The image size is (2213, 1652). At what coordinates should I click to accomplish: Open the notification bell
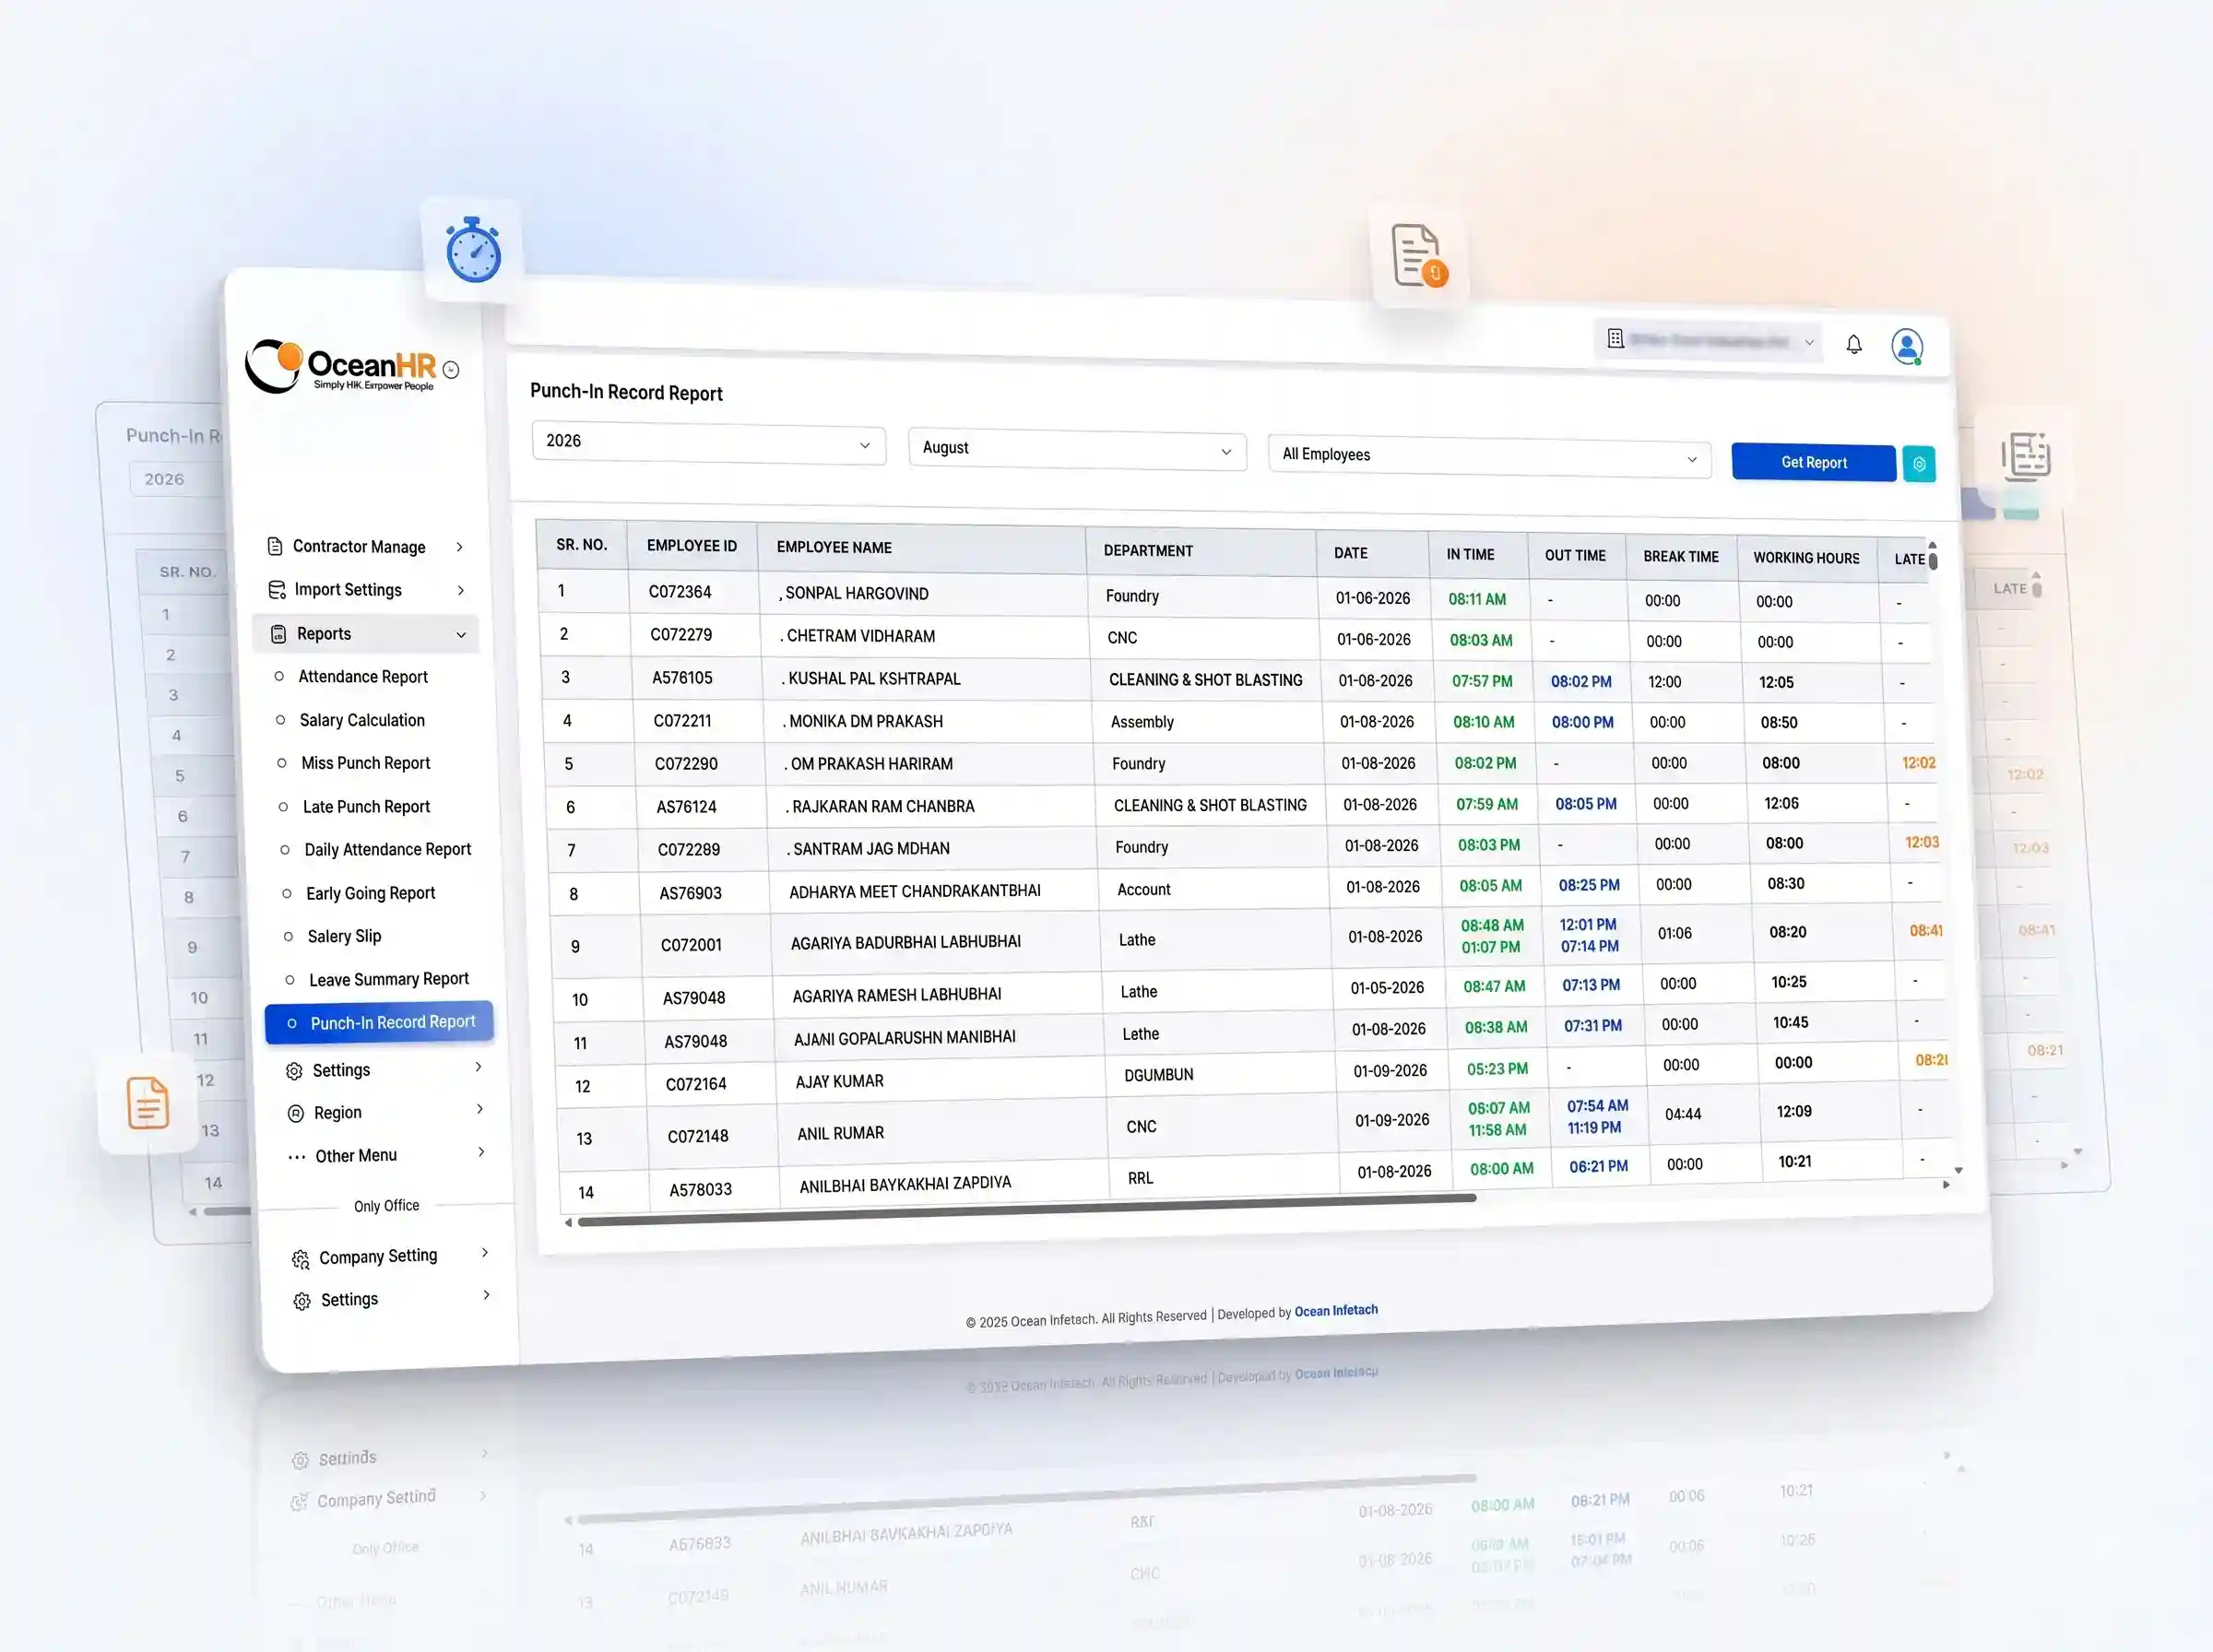1853,345
